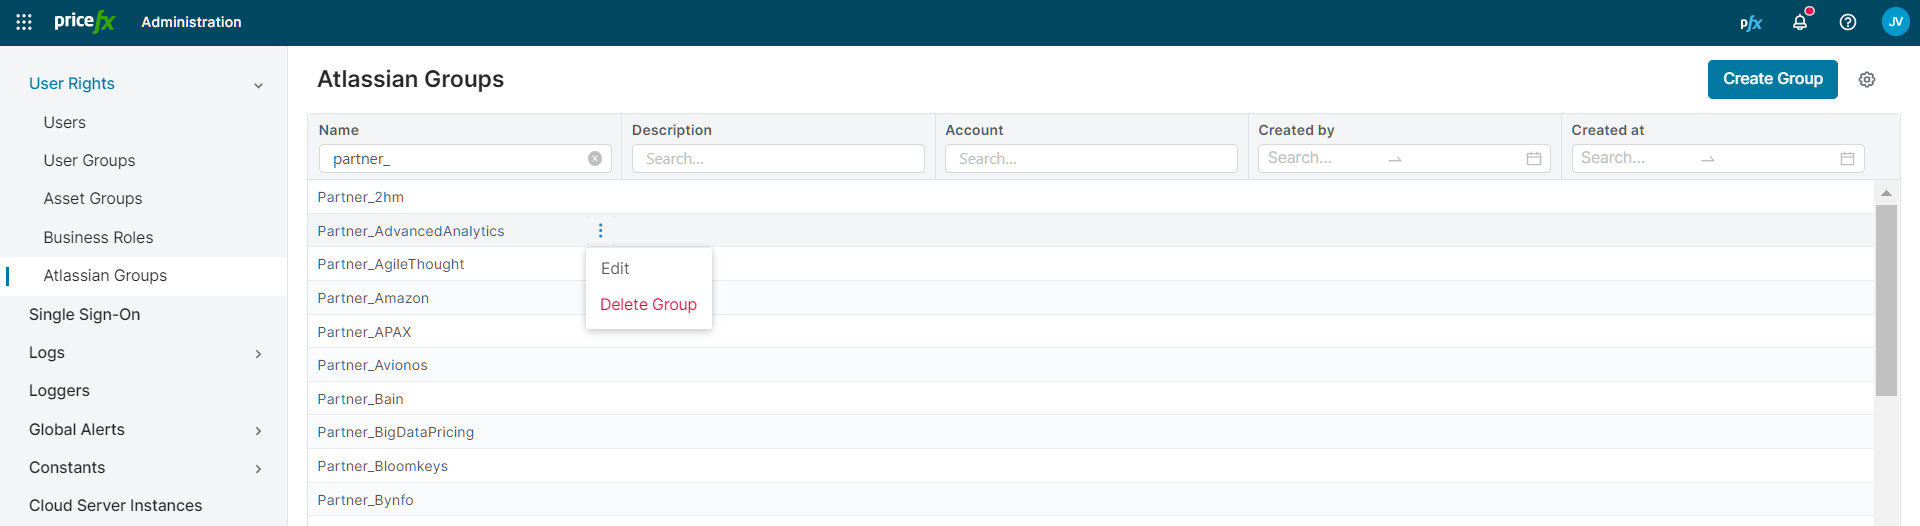This screenshot has height=526, width=1920.
Task: Open the help question mark icon
Action: (x=1848, y=22)
